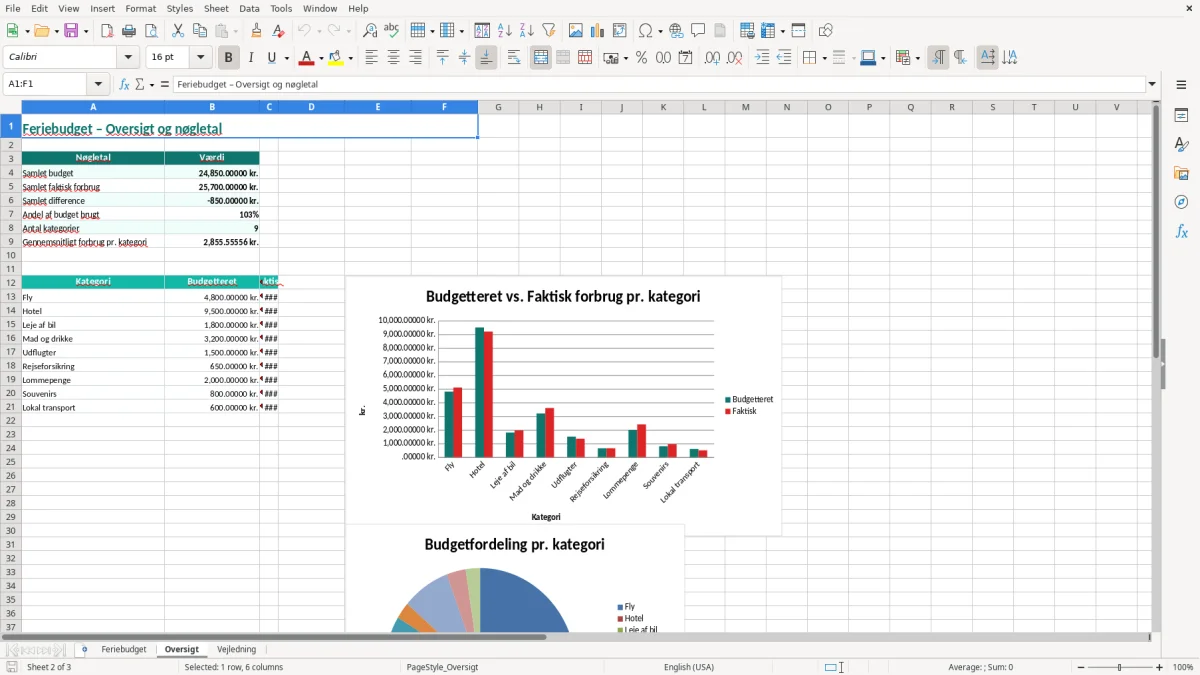The width and height of the screenshot is (1200, 675).
Task: Click the Sort Descending icon
Action: click(527, 31)
